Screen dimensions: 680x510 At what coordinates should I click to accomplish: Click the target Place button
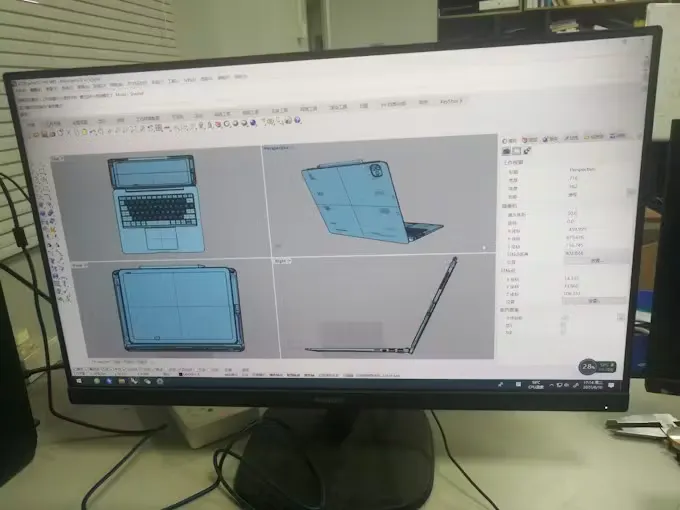(x=592, y=300)
